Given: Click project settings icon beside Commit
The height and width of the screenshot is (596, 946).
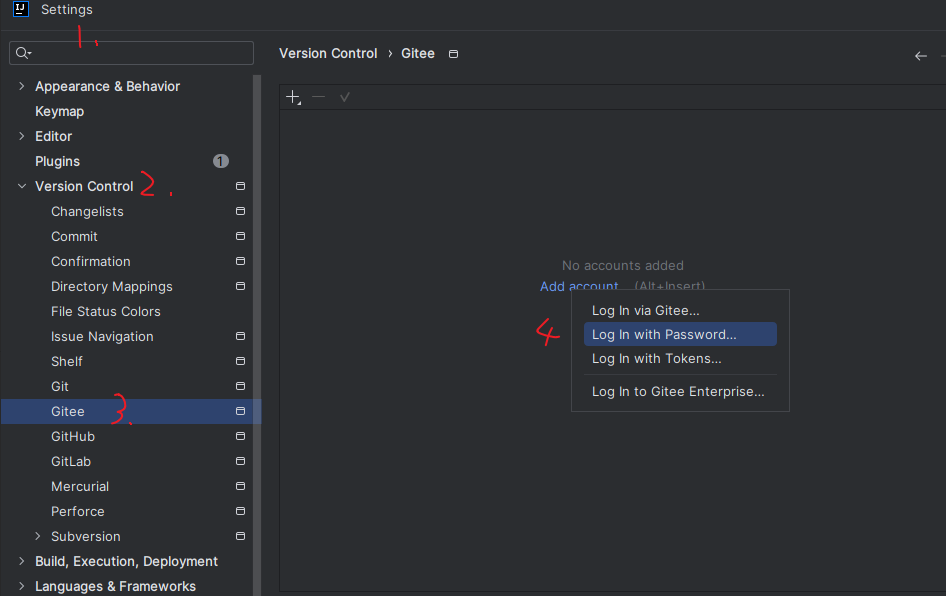Looking at the screenshot, I should pos(240,236).
